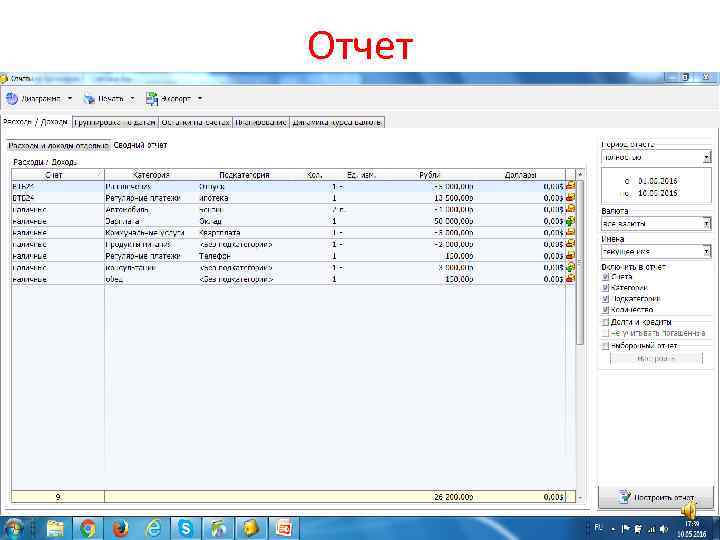Open Windows Explorer from the taskbar
Screen dimensions: 720x540
55,529
